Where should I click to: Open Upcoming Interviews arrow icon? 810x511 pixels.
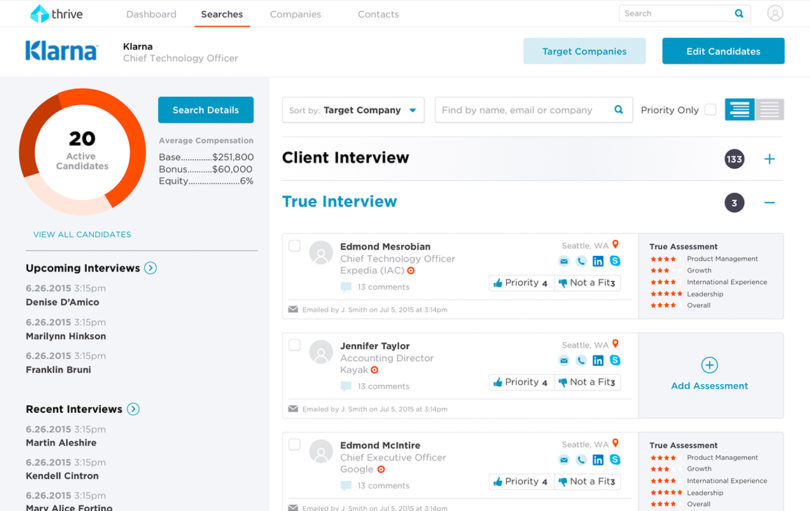point(150,268)
